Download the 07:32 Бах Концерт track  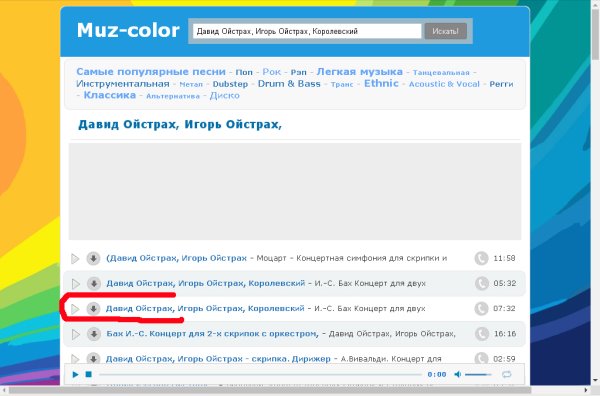(93, 309)
